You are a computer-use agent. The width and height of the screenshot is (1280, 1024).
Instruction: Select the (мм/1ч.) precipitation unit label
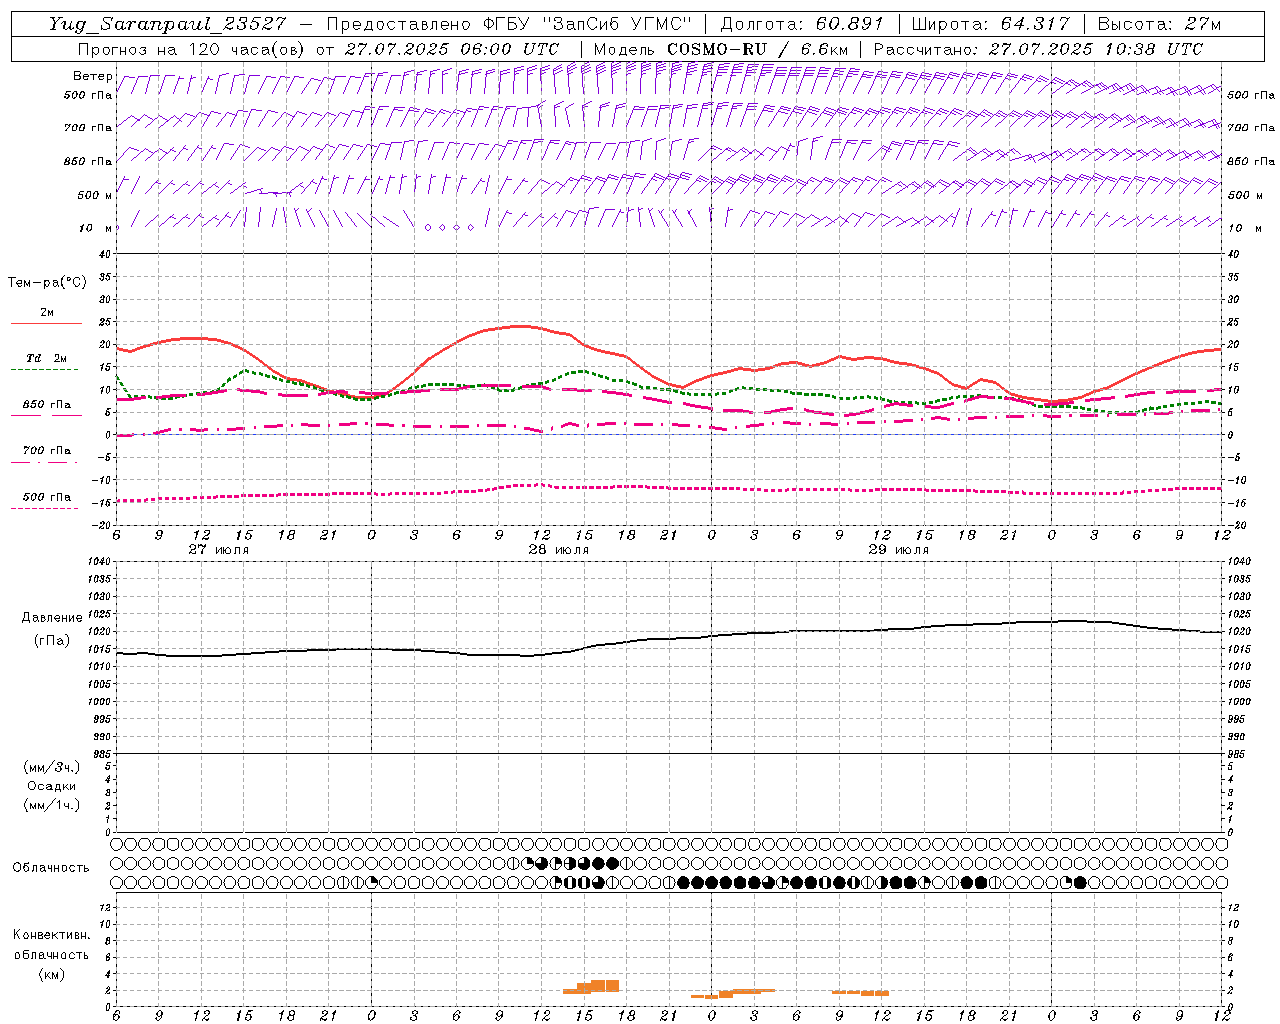(x=52, y=805)
